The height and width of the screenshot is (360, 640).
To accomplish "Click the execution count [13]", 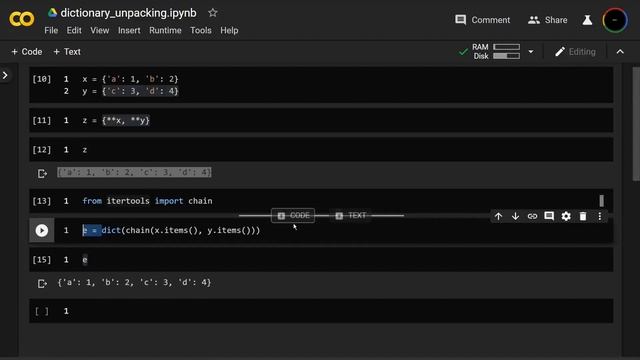I will pos(42,201).
